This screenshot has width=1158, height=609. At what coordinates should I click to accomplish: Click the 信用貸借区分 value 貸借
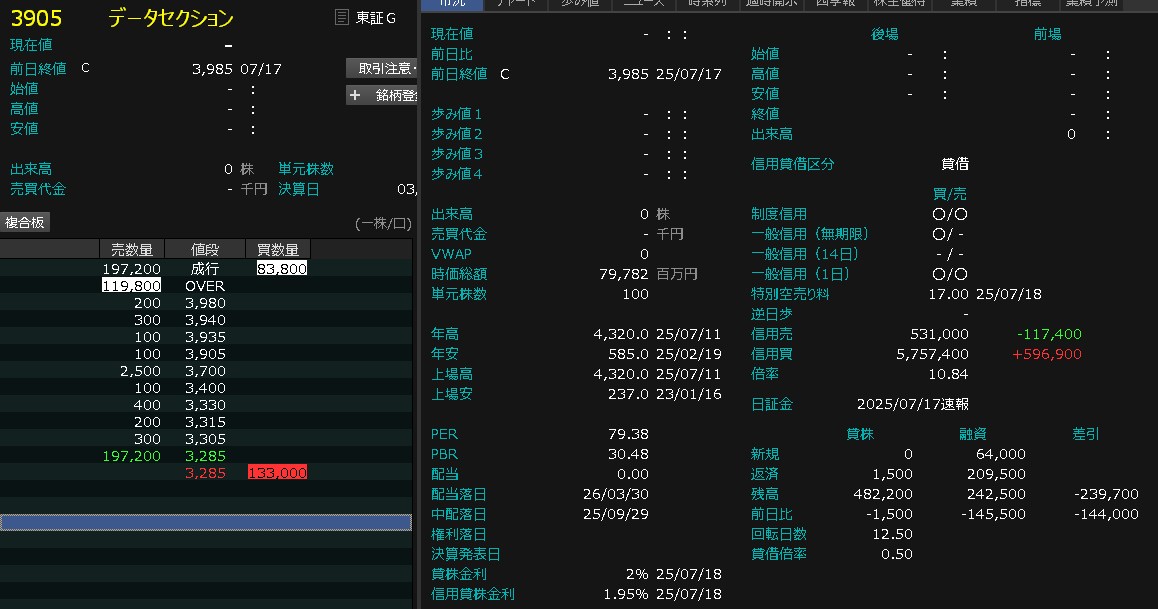click(955, 164)
